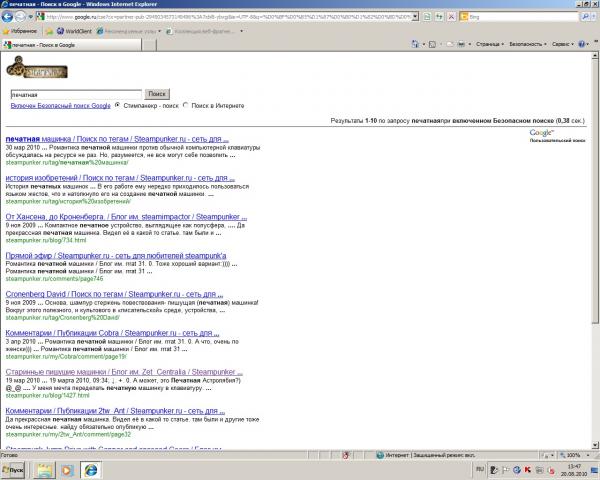This screenshot has height=480, width=600.
Task: Go back with the browser Back arrow
Action: 7,17
